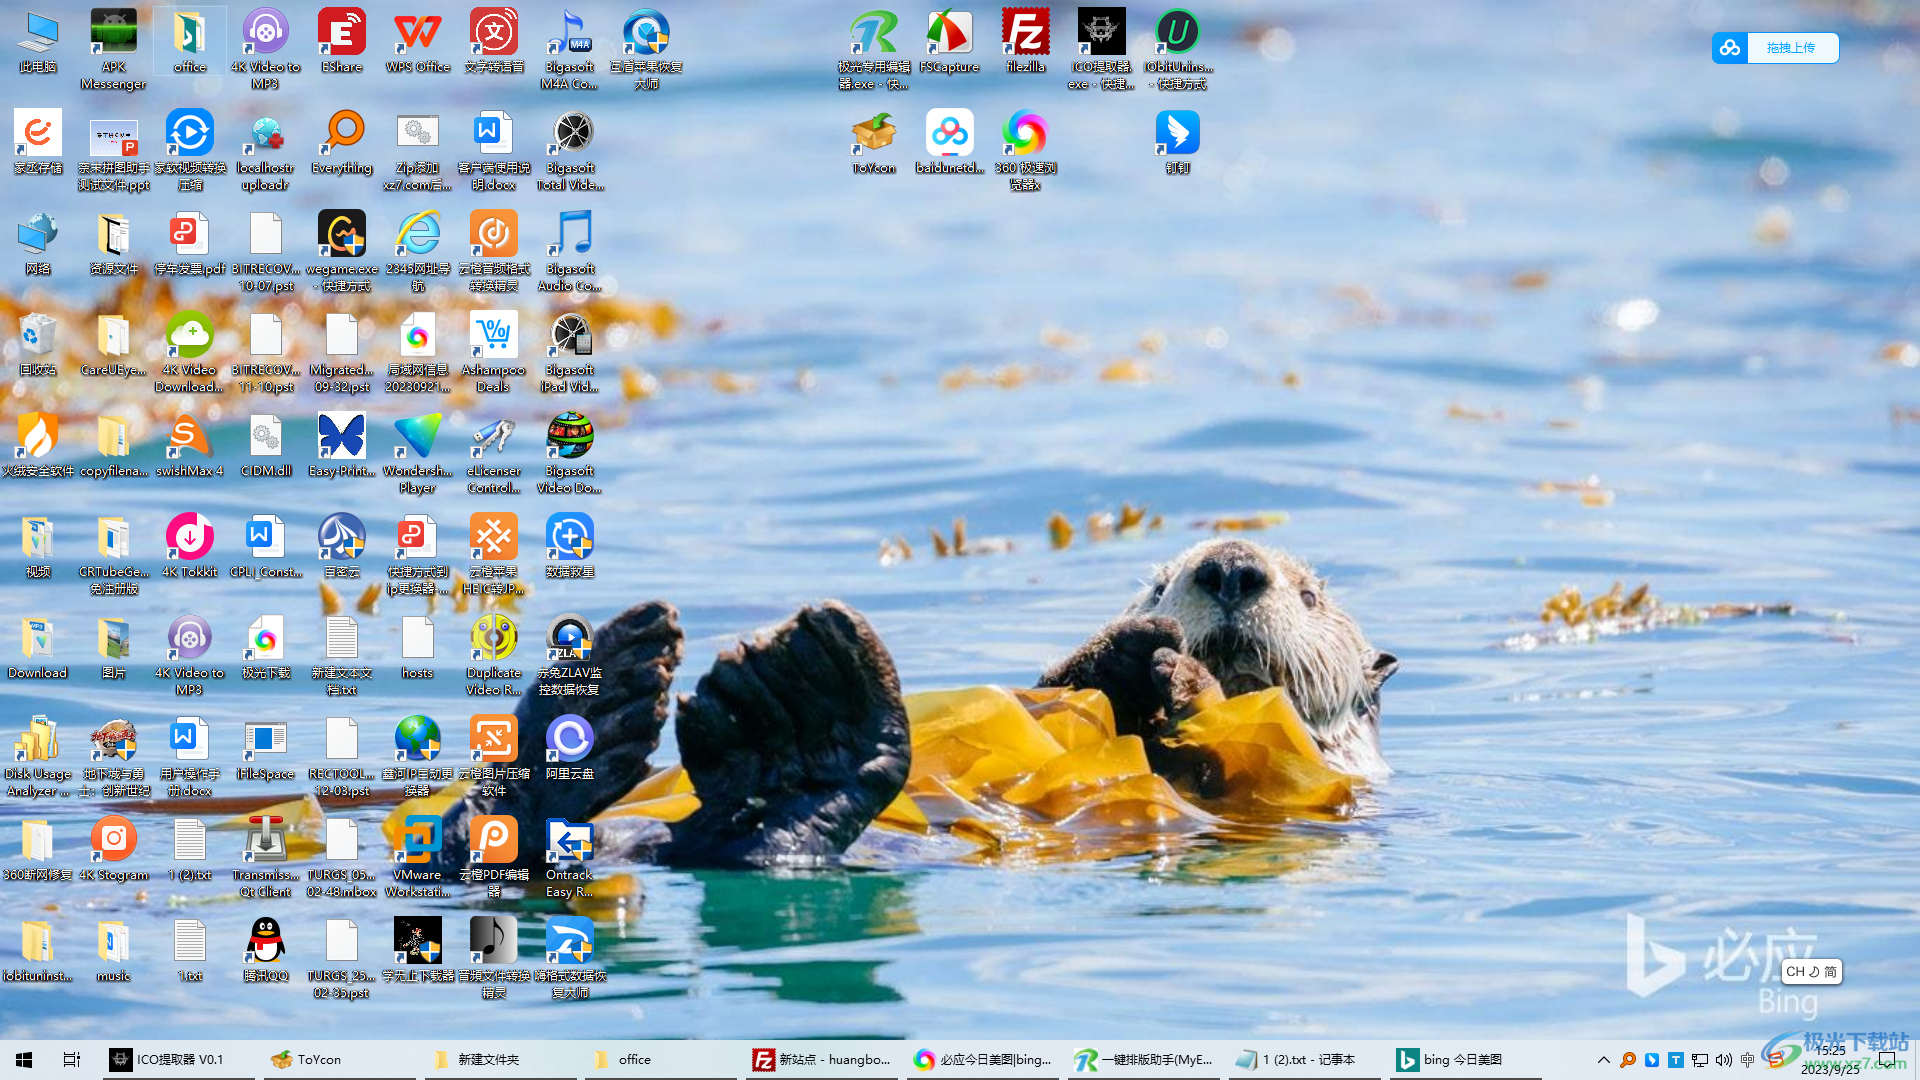Launch 4K Stogram shortcut

tap(113, 848)
